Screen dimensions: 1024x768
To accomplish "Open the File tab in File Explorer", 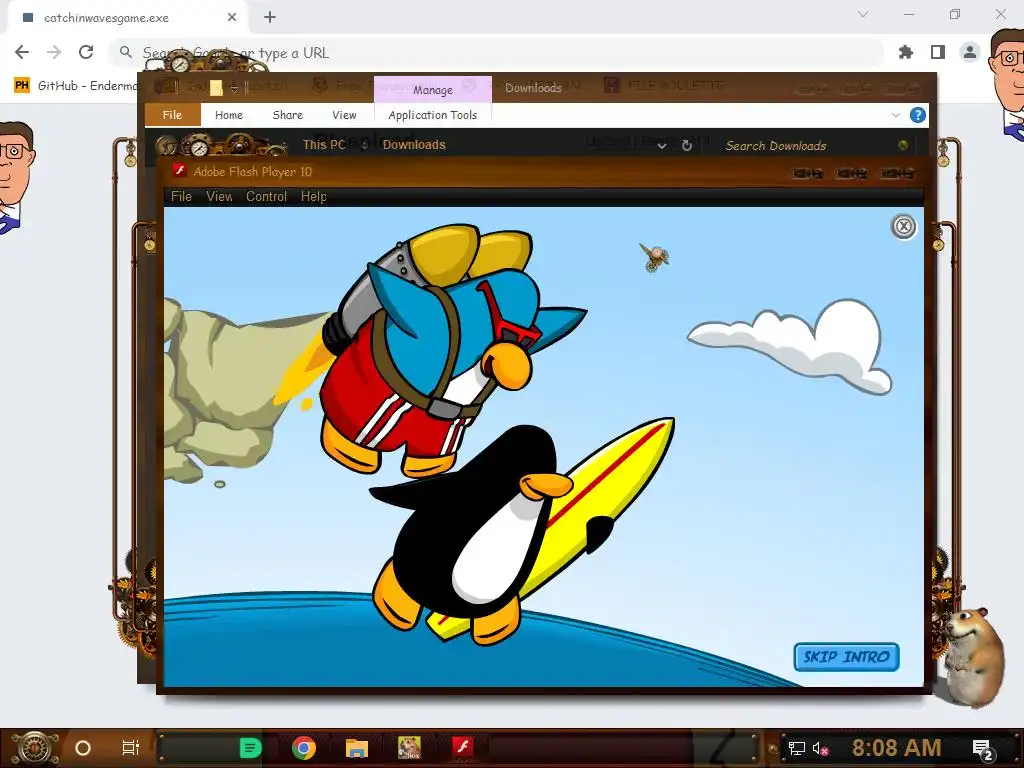I will point(172,115).
